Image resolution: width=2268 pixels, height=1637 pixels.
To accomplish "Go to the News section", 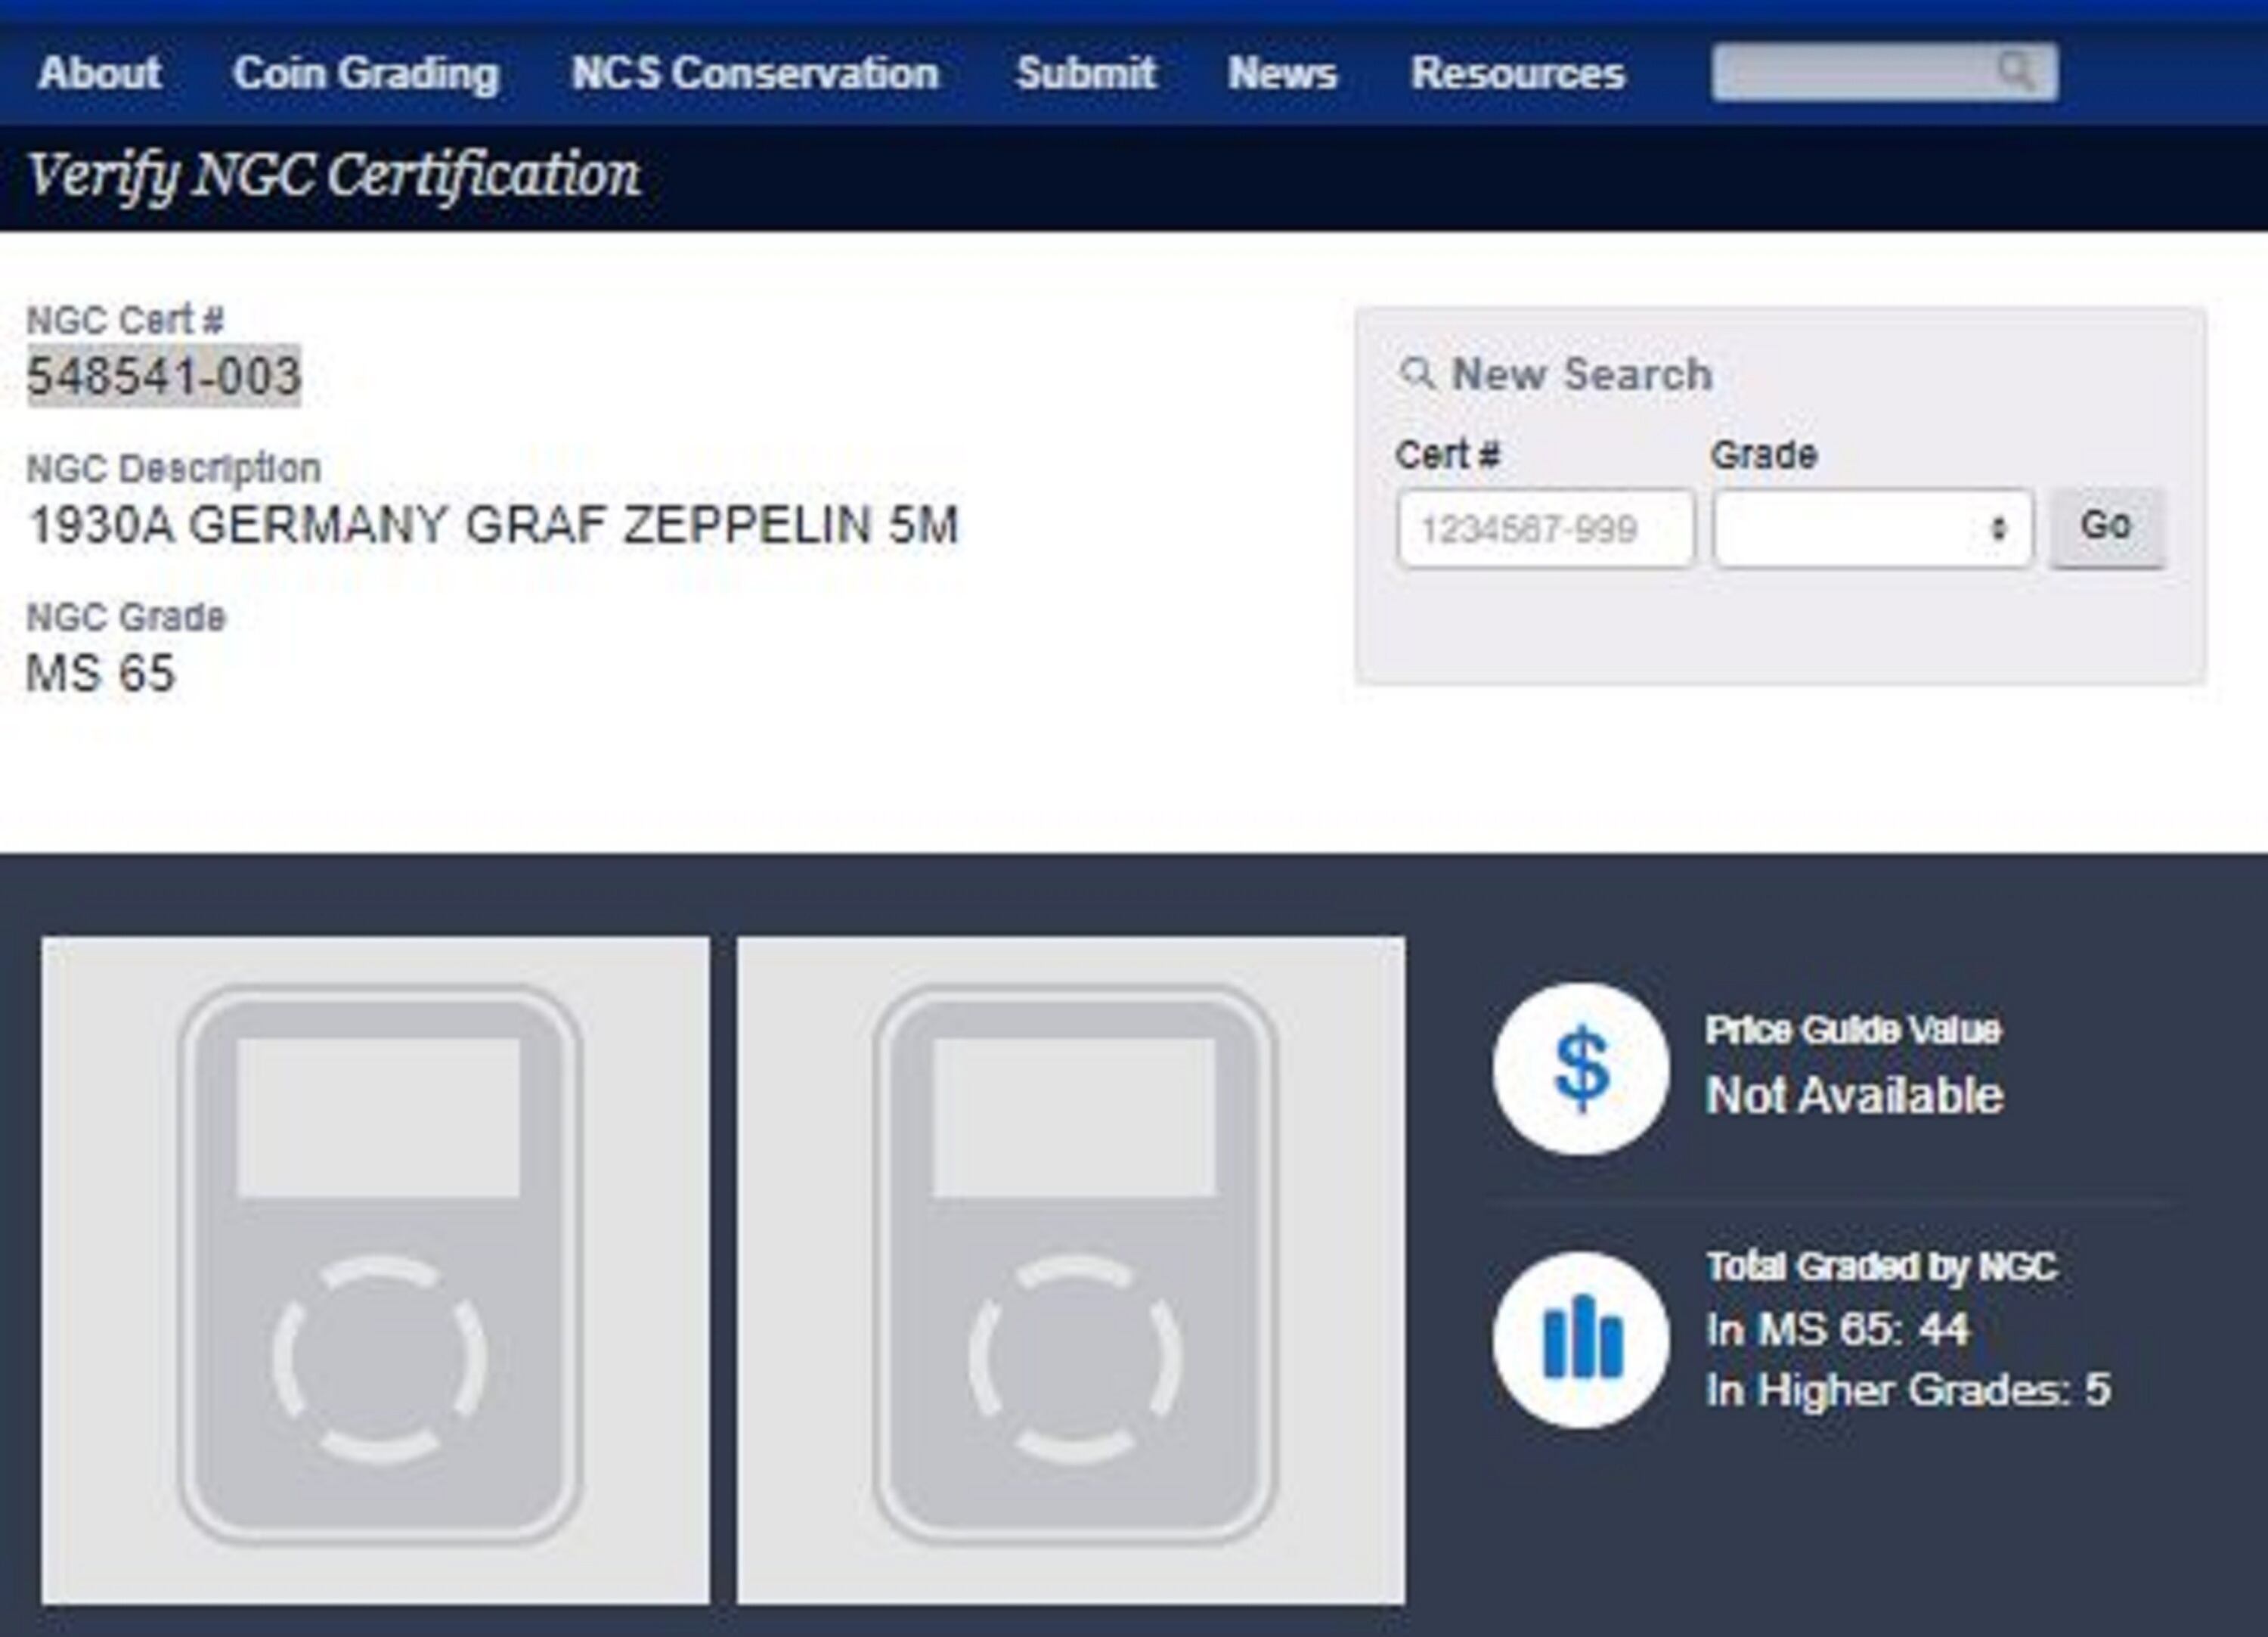I will (1282, 72).
